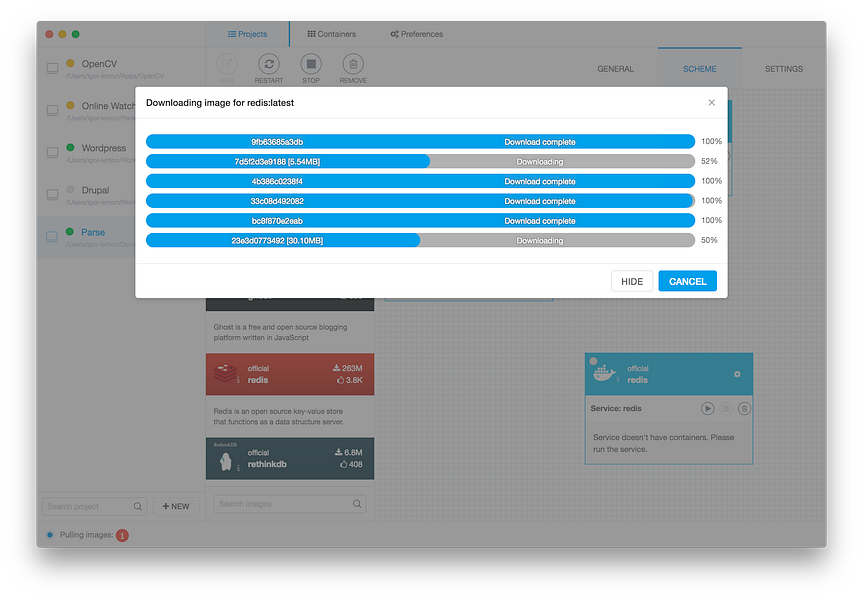863x600 pixels.
Task: Click the Drupal project monitor icon
Action: pyautogui.click(x=52, y=194)
